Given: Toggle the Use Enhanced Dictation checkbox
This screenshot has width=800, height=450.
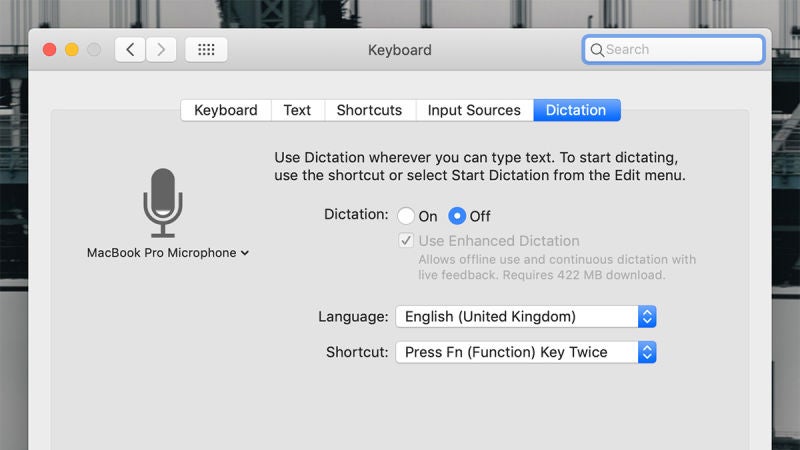Looking at the screenshot, I should coord(406,241).
